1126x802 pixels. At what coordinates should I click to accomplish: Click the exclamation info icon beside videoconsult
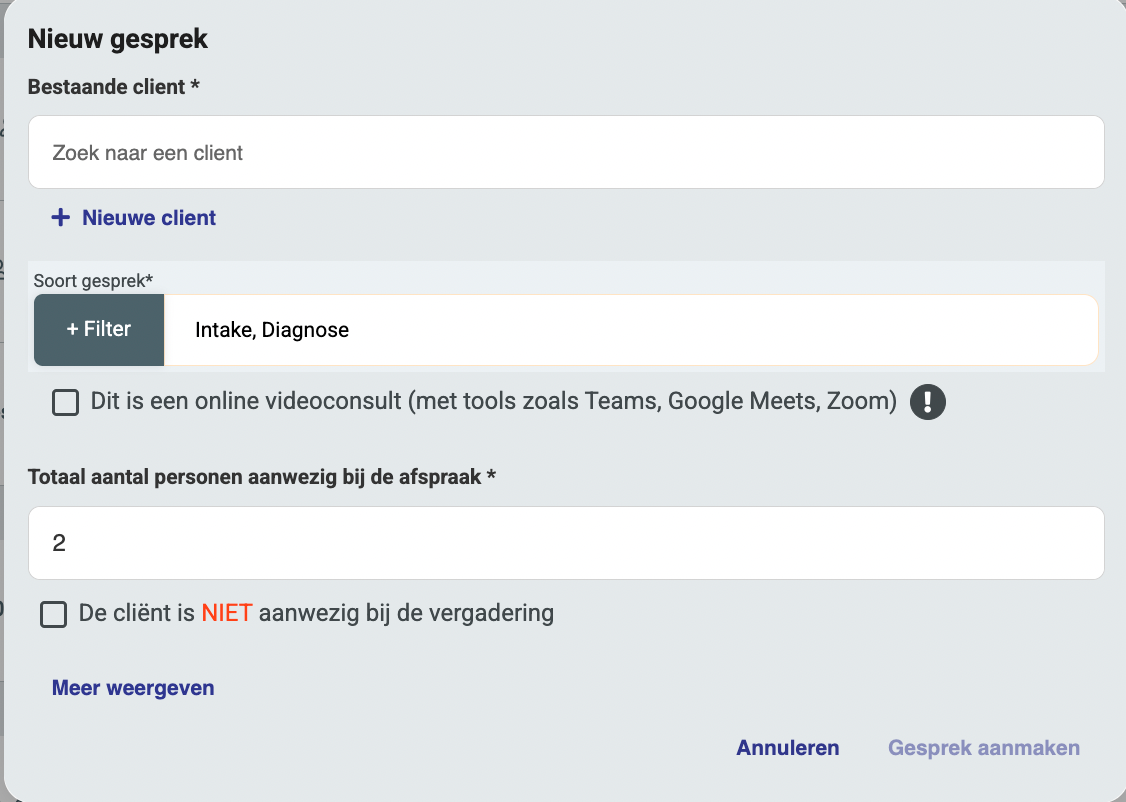click(928, 402)
